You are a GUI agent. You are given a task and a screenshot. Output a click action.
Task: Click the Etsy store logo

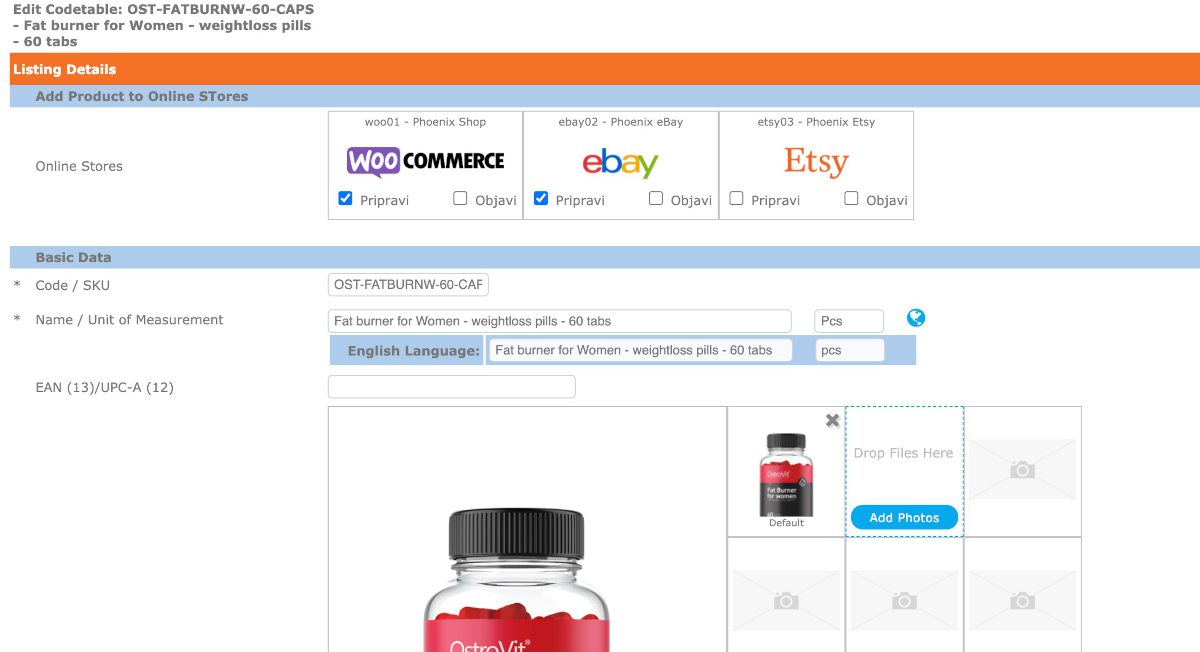coord(816,162)
